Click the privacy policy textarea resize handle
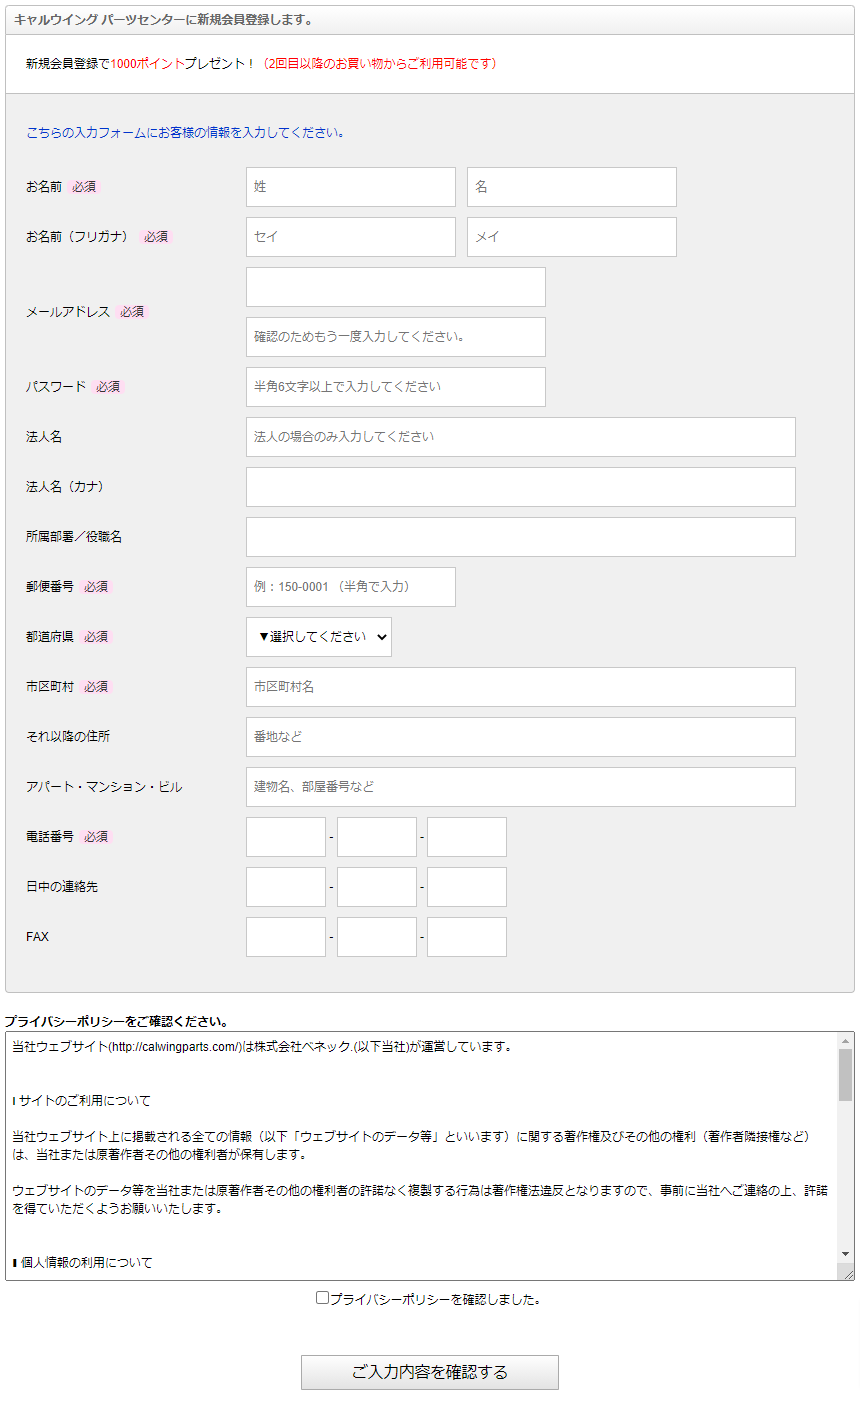The image size is (860, 1407). pos(848,1274)
